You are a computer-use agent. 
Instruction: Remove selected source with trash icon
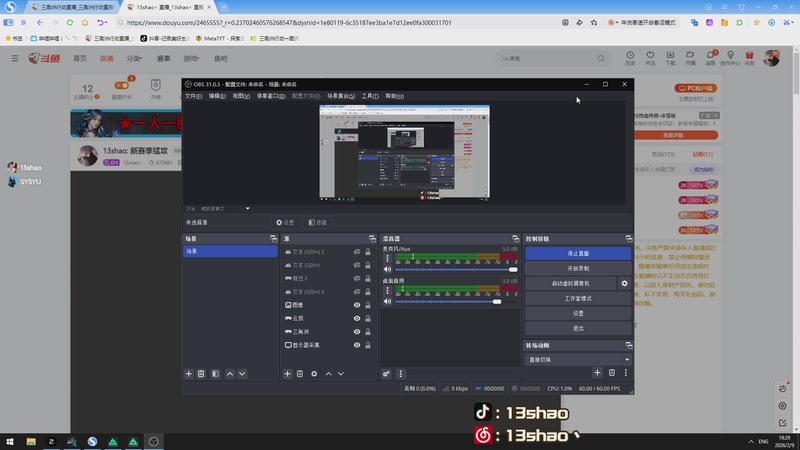click(300, 374)
